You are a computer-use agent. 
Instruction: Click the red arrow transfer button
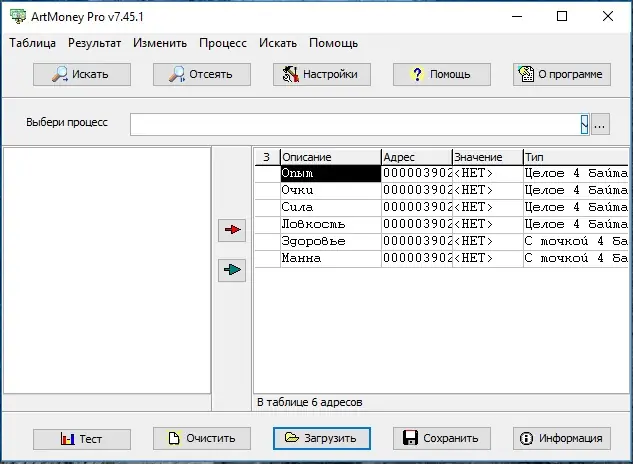(232, 230)
